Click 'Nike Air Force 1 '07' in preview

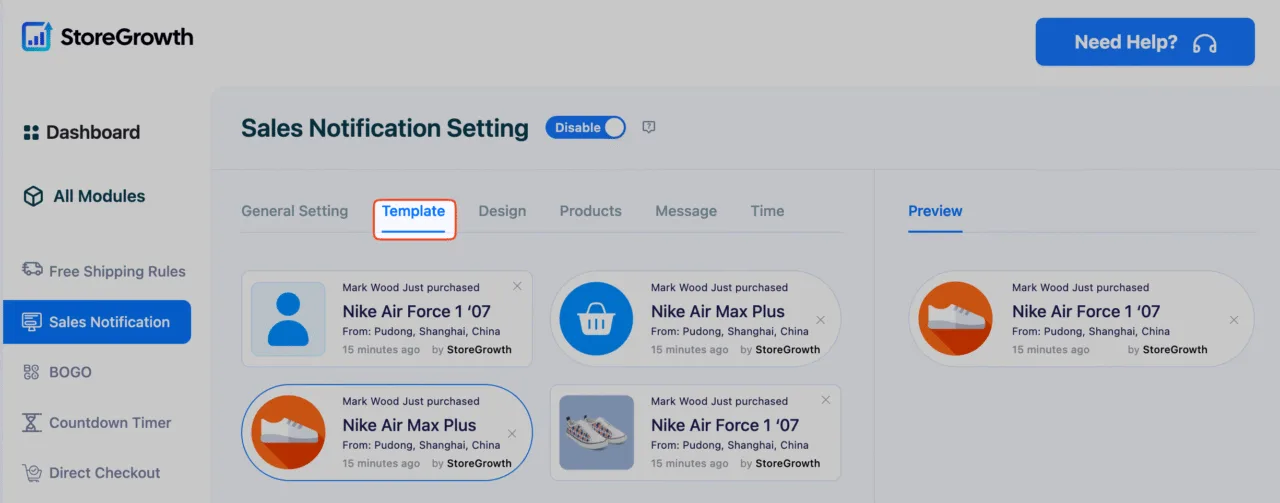tap(1086, 311)
